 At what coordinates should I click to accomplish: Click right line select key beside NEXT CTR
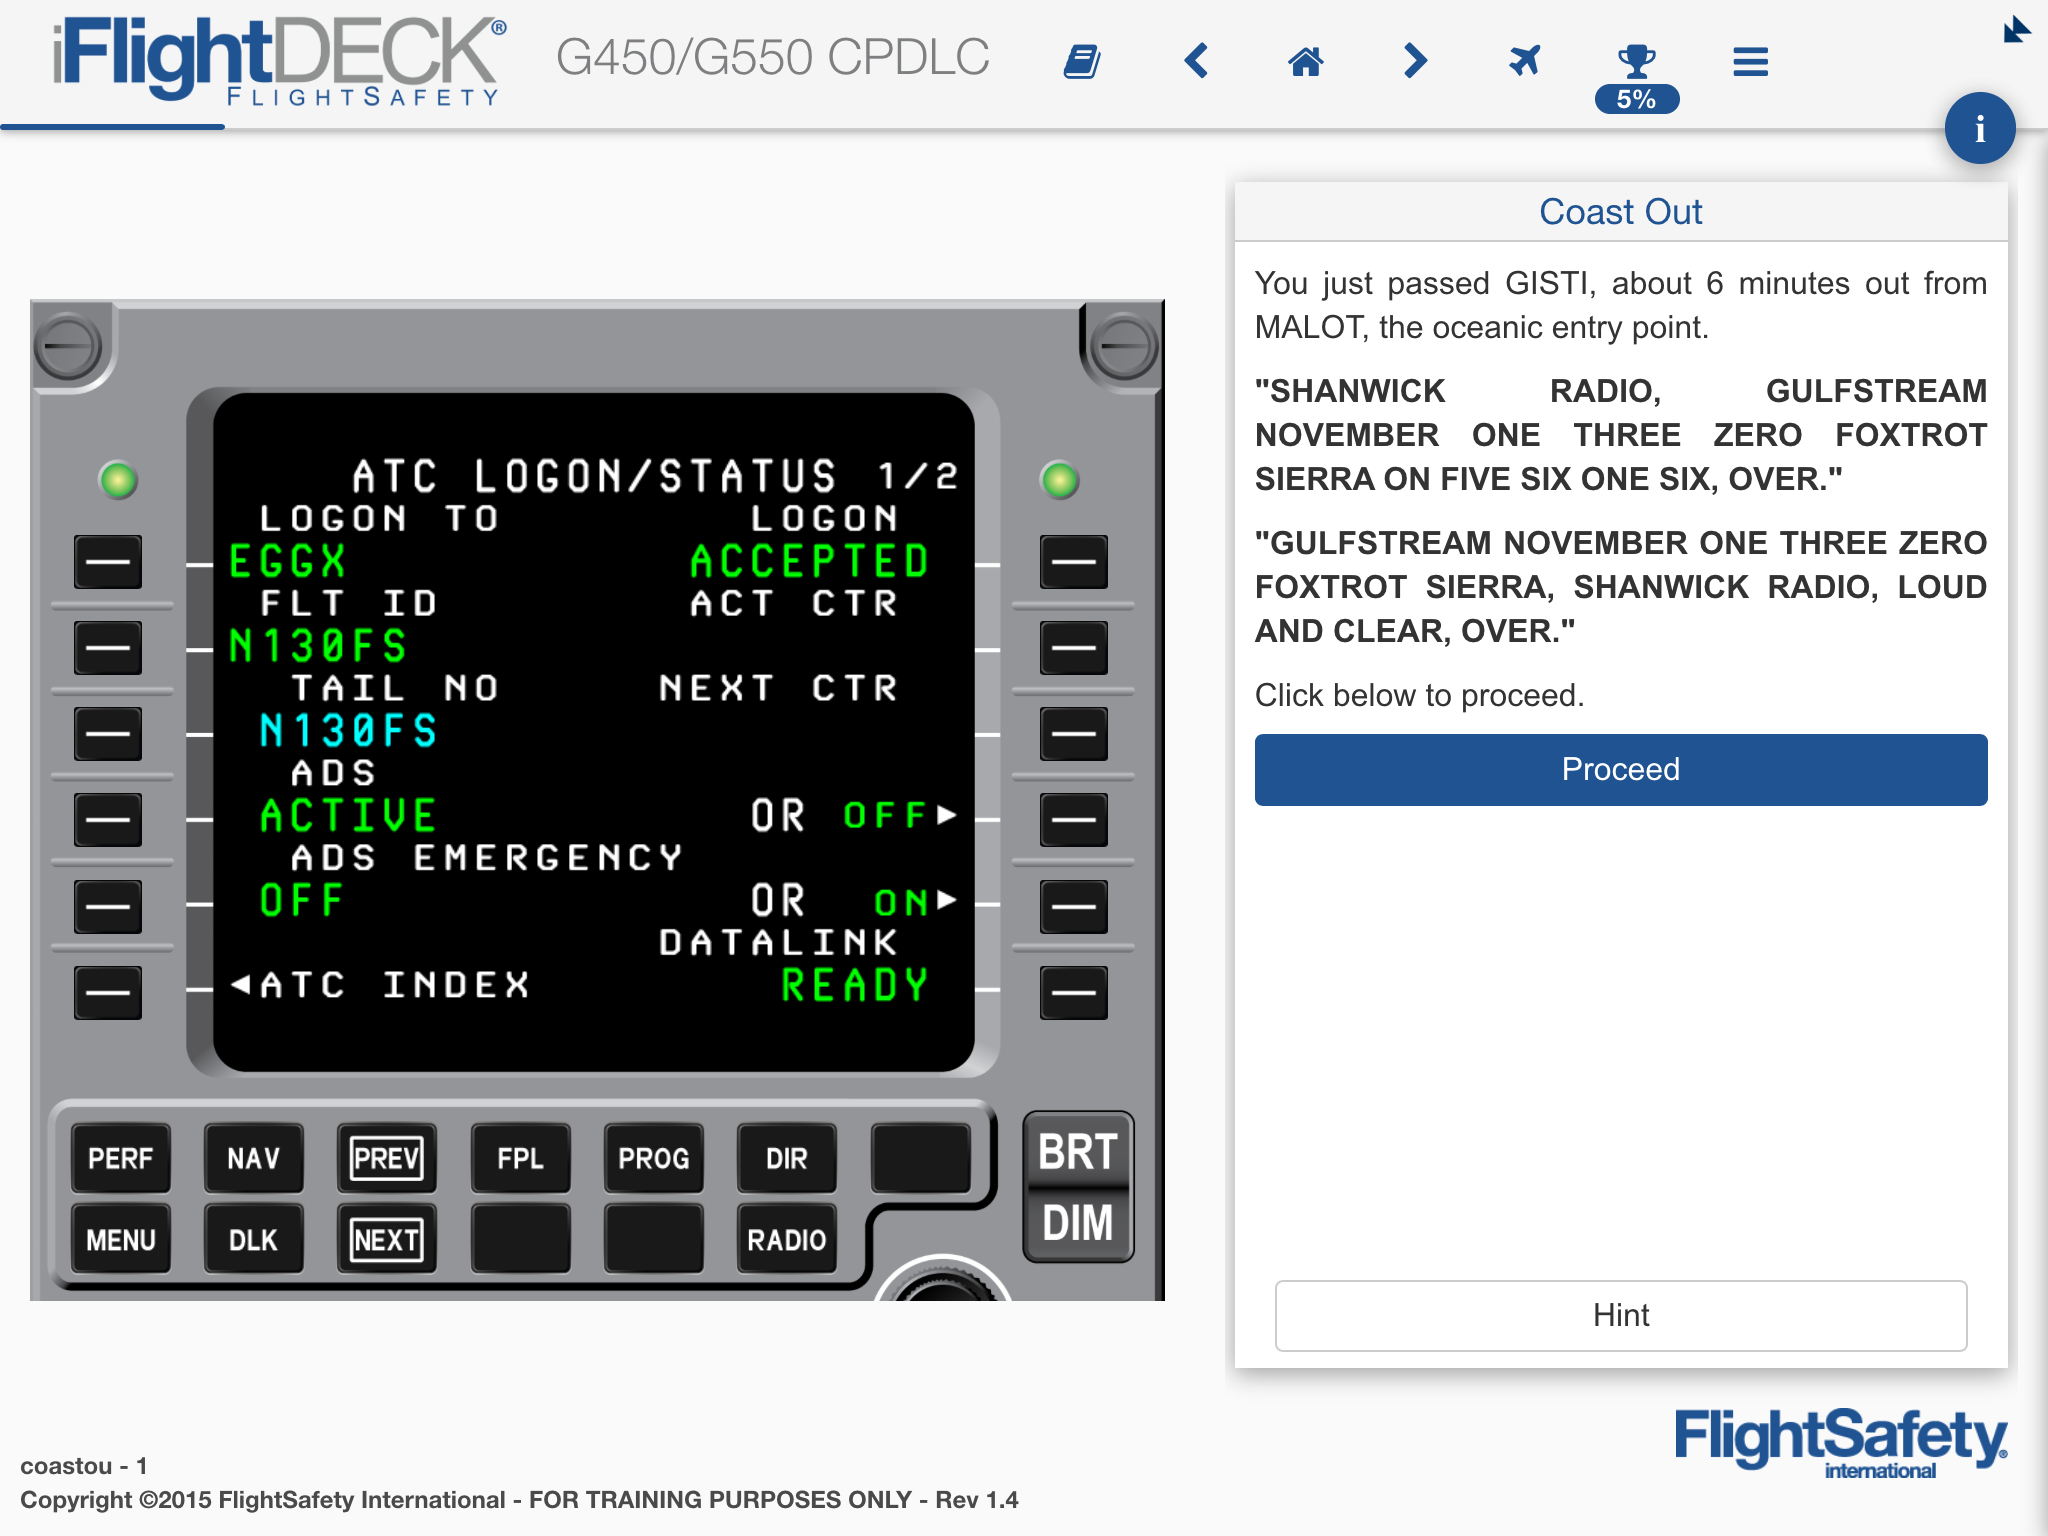(1073, 734)
